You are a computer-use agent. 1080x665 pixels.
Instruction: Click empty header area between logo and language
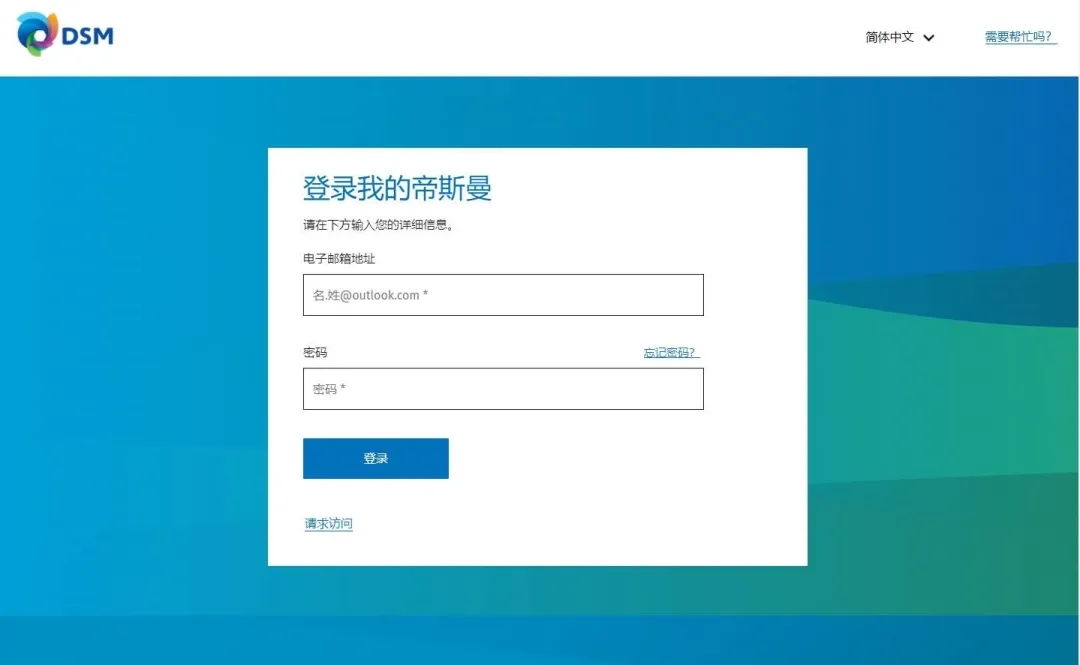click(x=480, y=37)
